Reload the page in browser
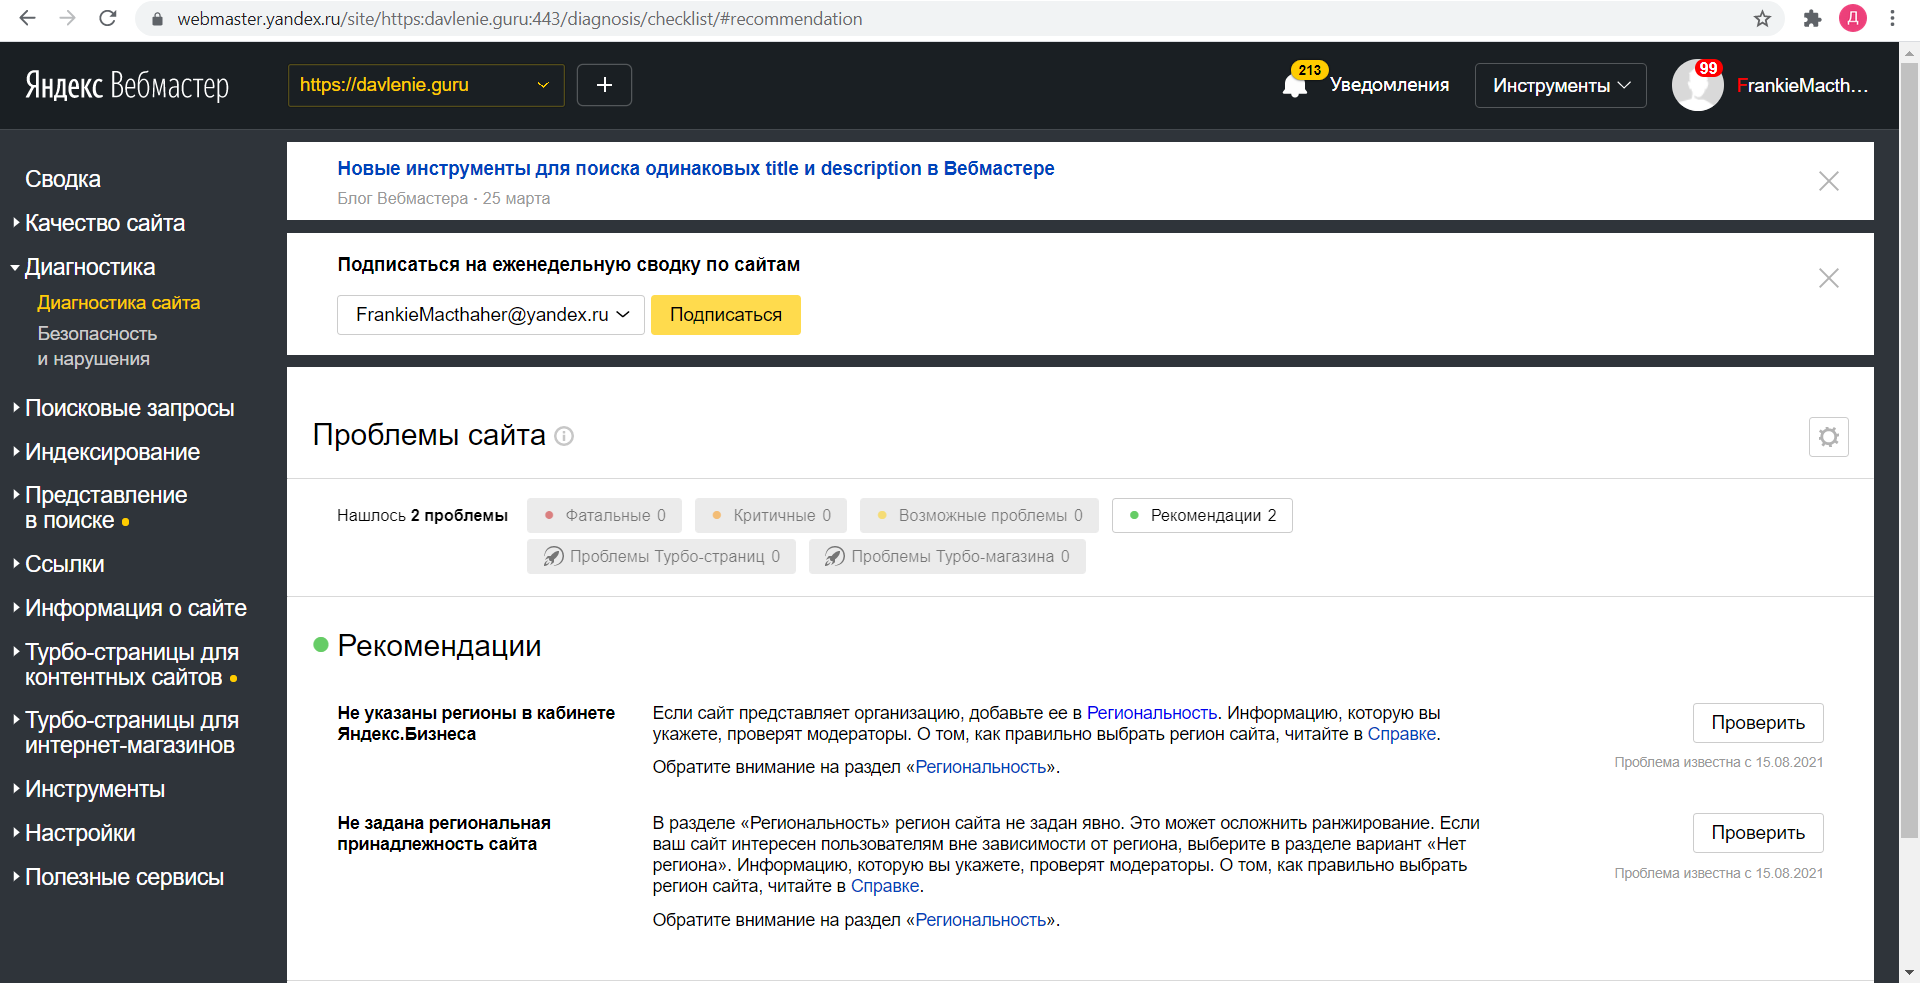Viewport: 1920px width, 983px height. pos(108,19)
